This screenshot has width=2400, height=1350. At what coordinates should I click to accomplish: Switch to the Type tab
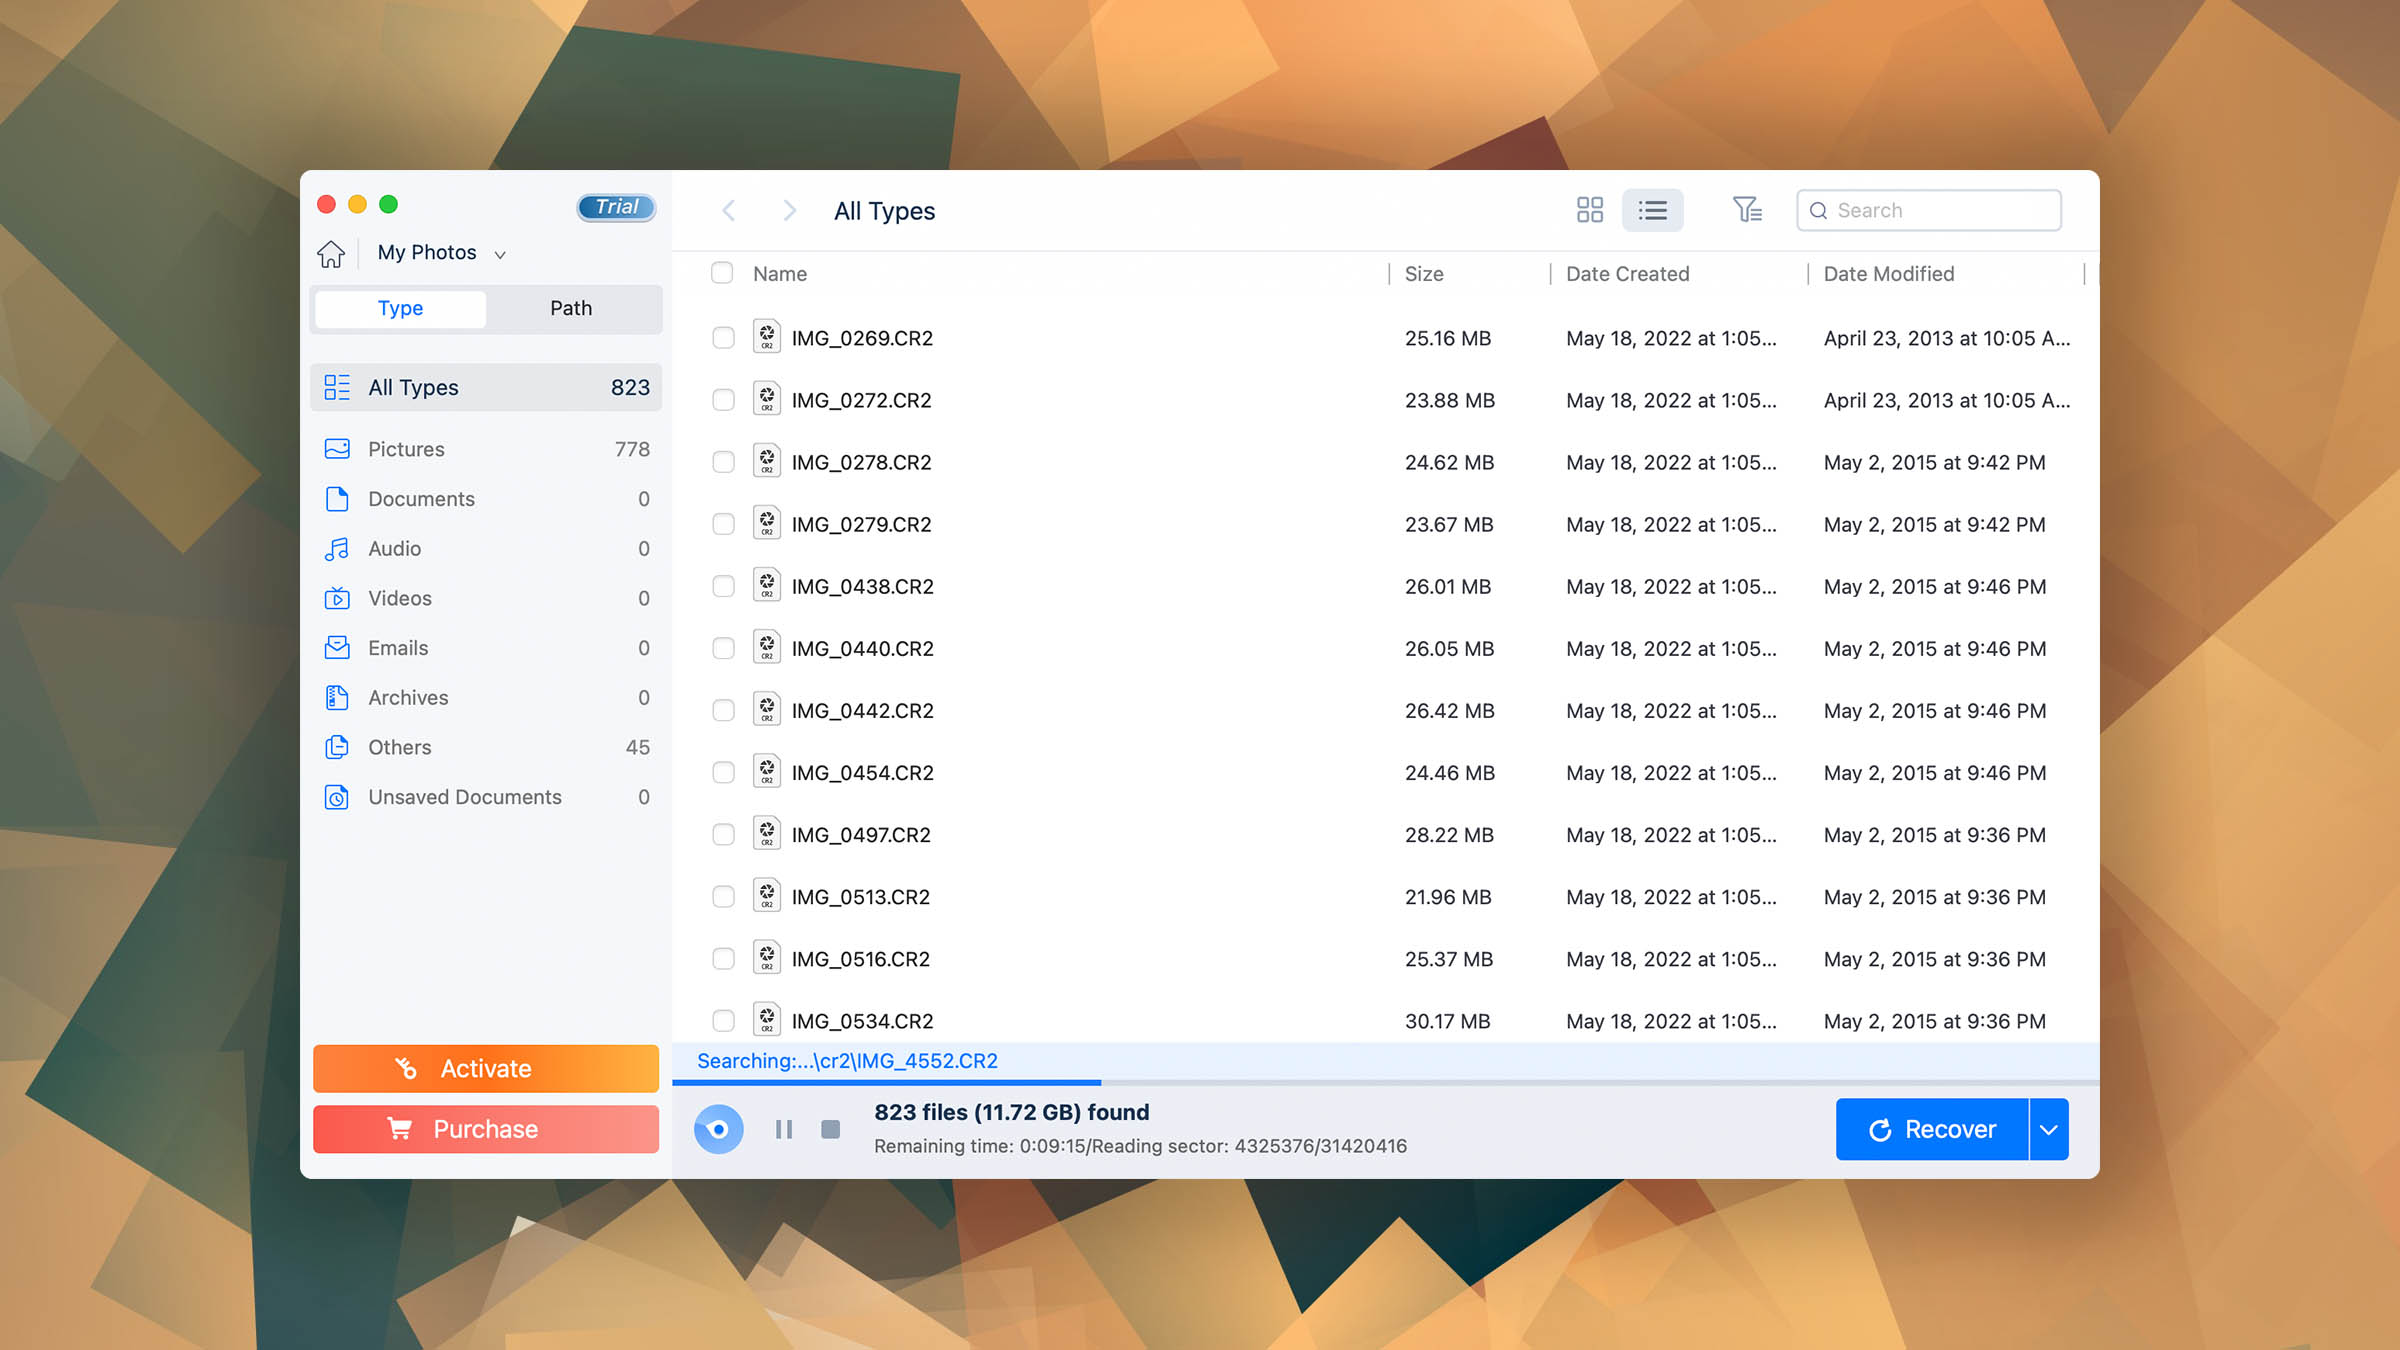click(x=400, y=308)
